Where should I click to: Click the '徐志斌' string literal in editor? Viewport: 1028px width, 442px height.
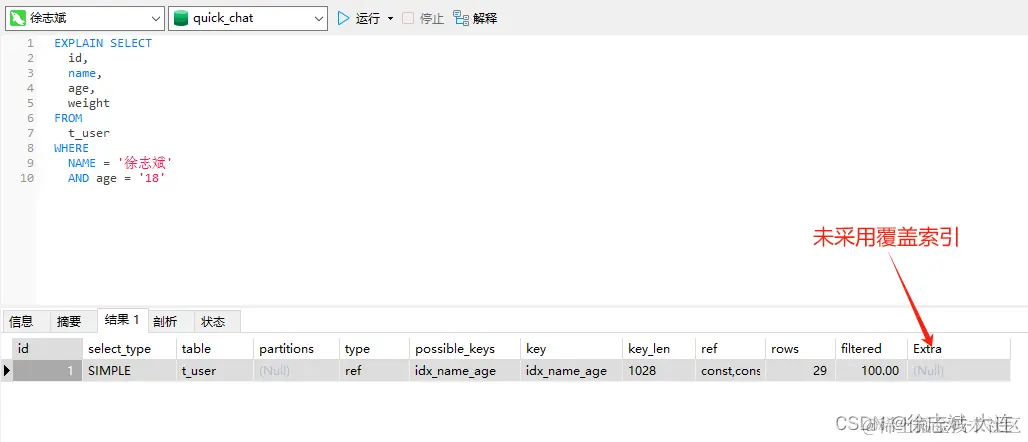[144, 163]
